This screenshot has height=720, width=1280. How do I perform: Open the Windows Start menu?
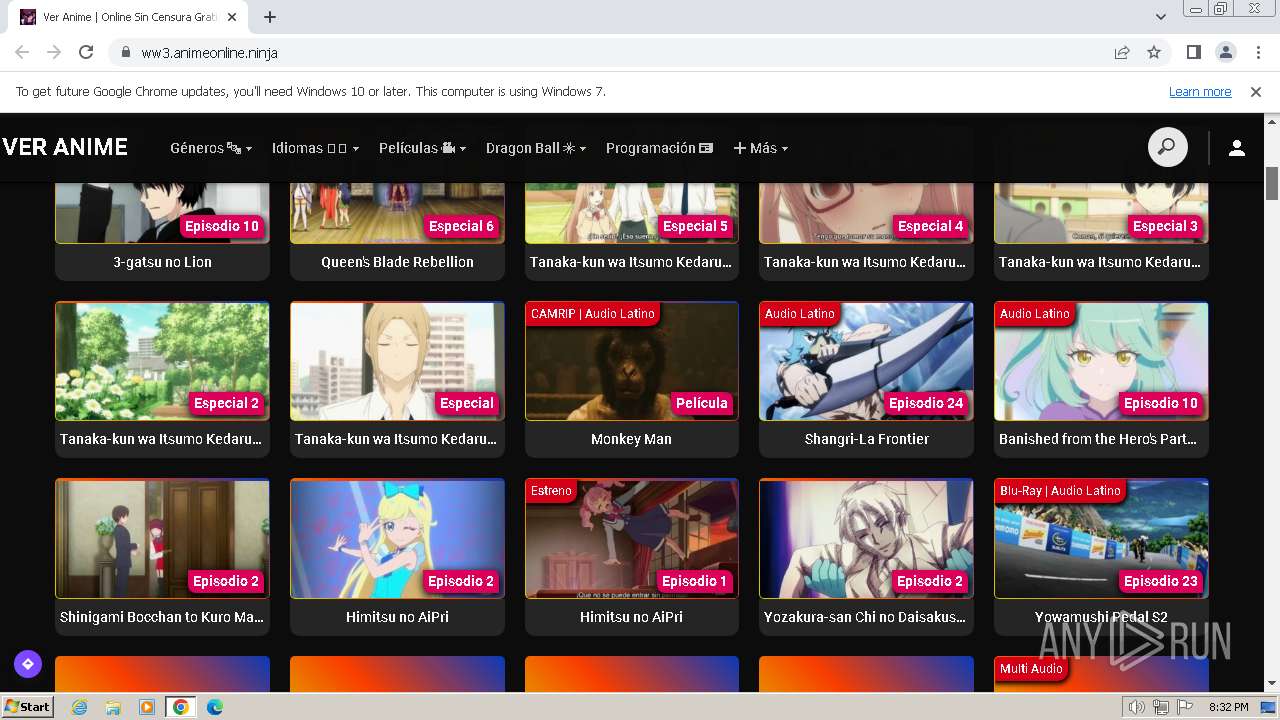(28, 707)
